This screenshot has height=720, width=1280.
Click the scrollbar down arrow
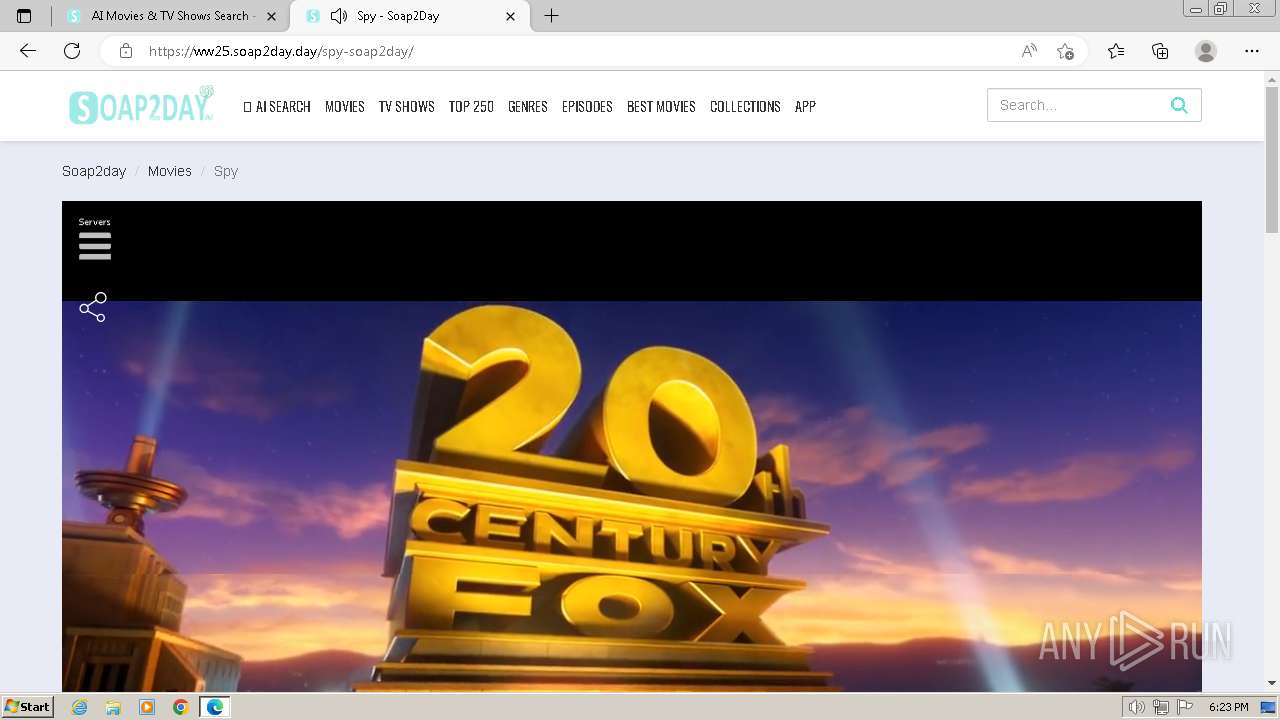coord(1272,683)
